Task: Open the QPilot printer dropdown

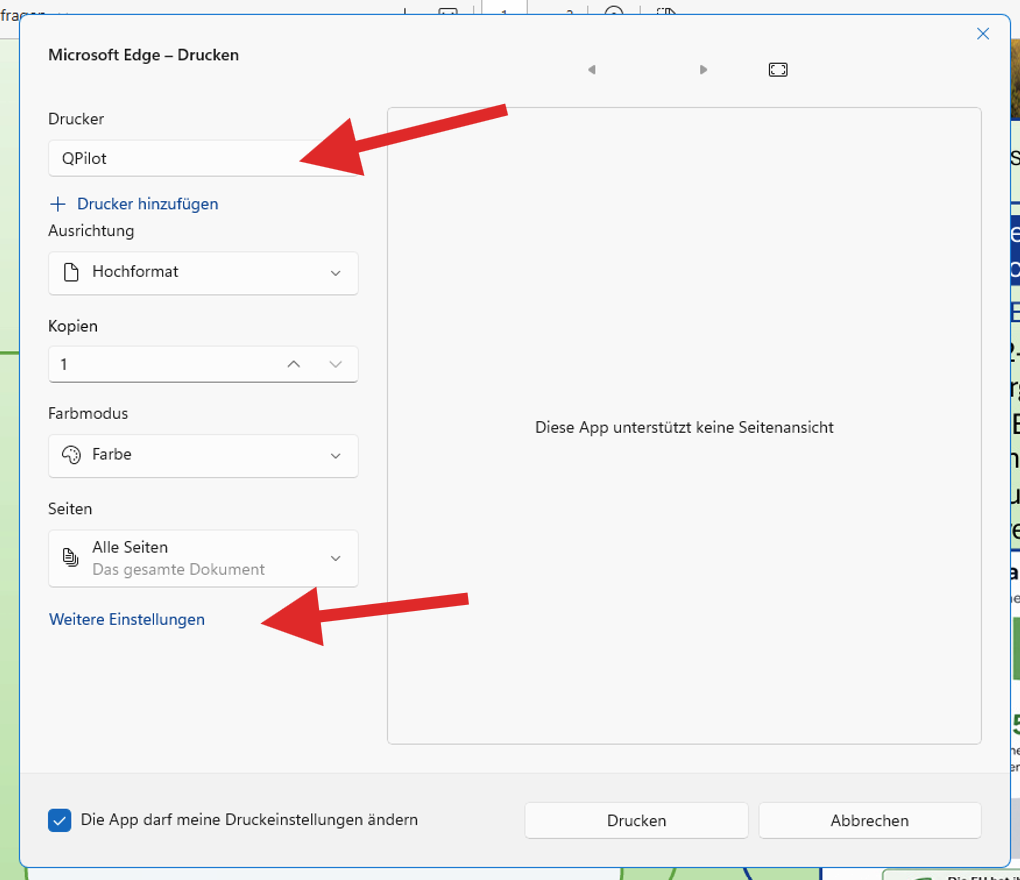Action: [203, 158]
